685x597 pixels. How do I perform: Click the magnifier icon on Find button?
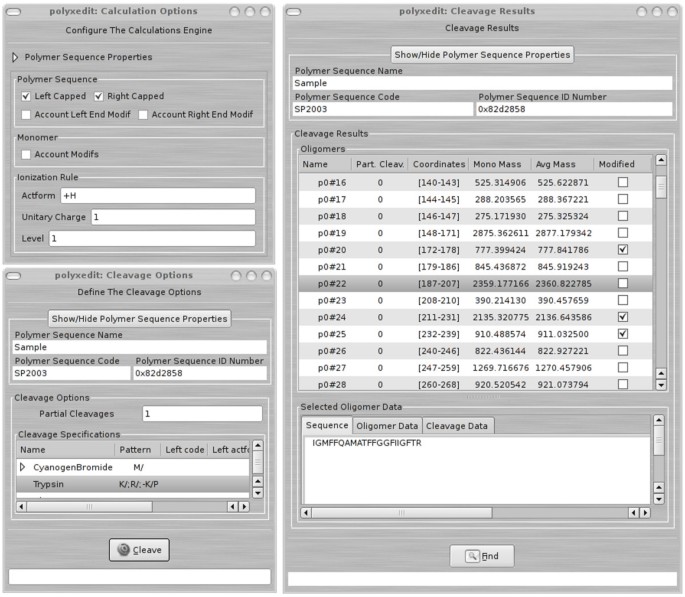point(472,556)
